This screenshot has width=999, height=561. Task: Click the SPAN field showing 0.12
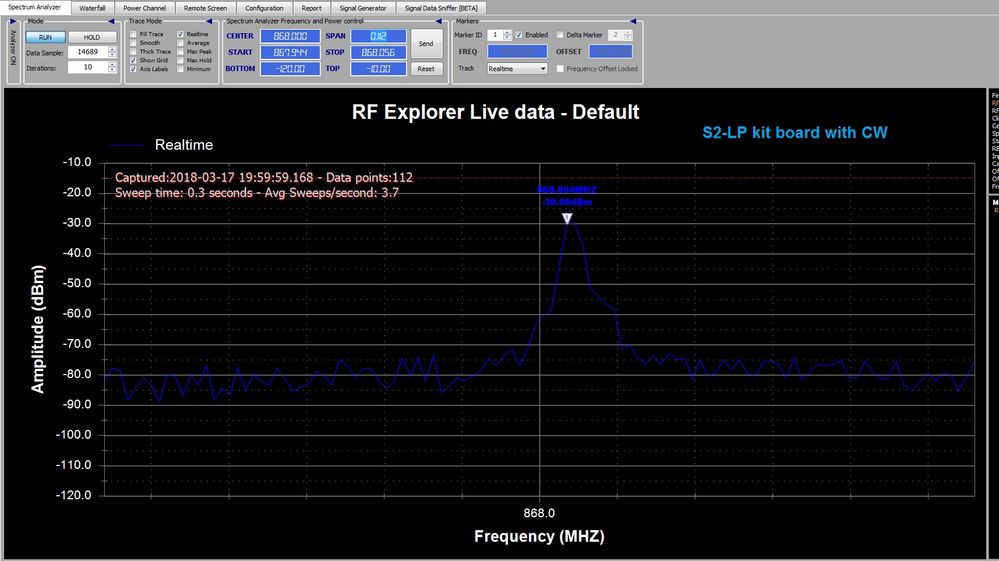[378, 36]
